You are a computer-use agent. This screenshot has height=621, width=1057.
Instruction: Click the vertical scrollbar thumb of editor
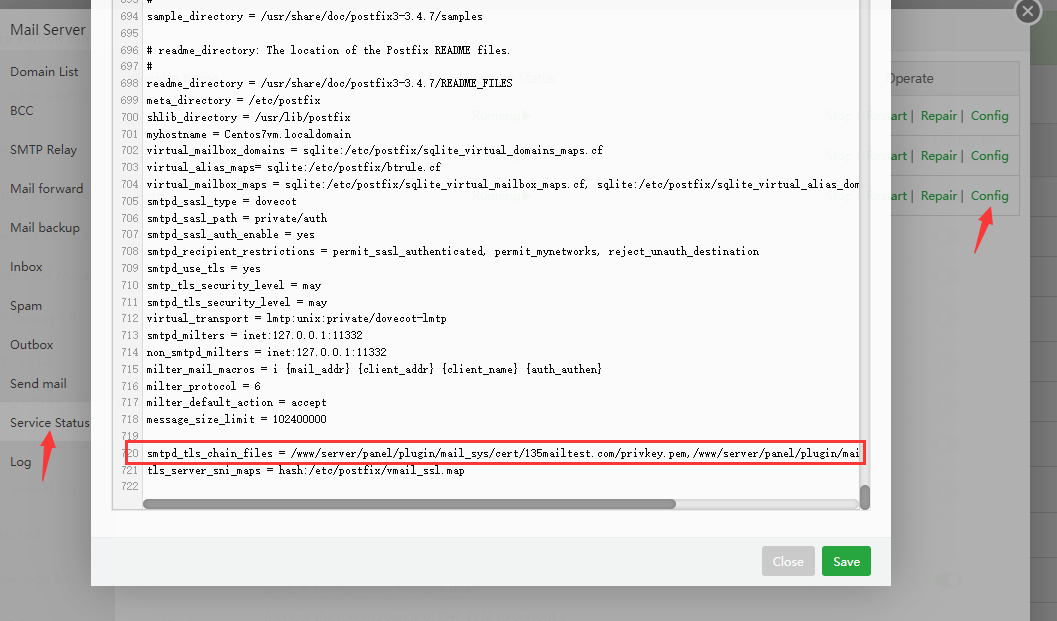[865, 498]
